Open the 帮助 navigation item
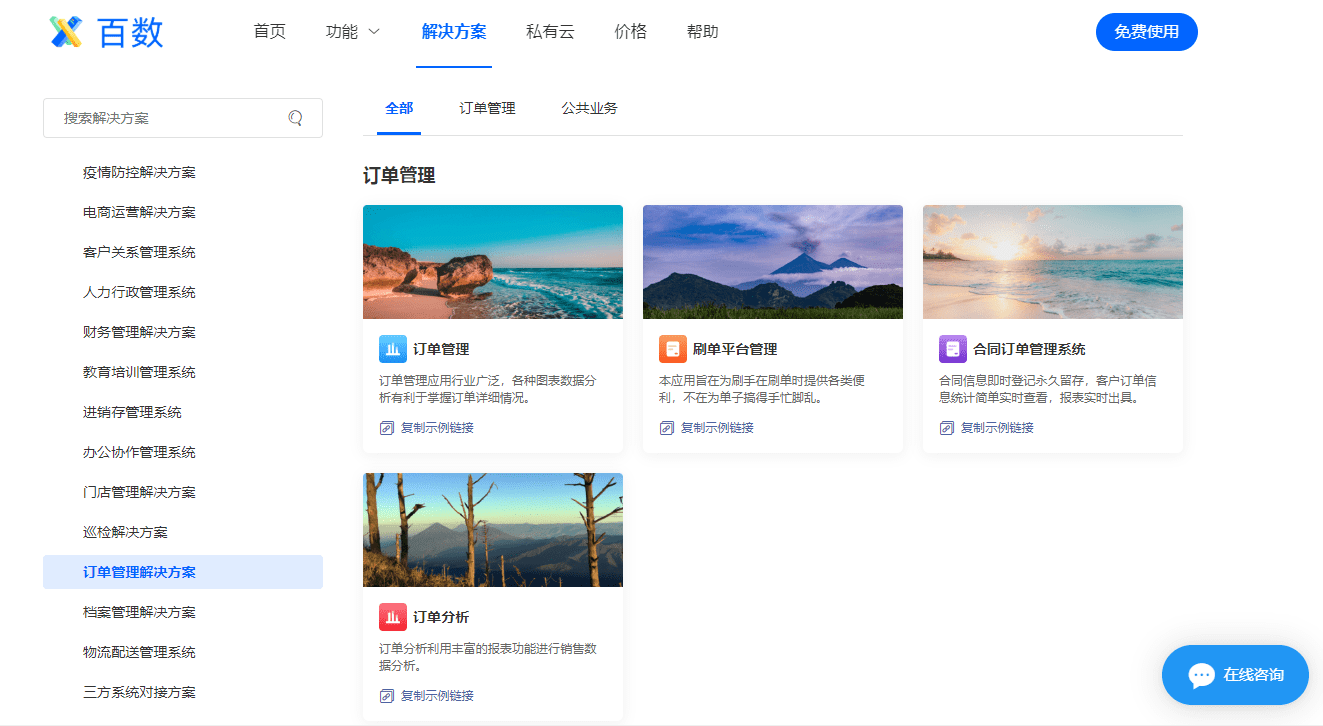The image size is (1323, 726). tap(703, 32)
